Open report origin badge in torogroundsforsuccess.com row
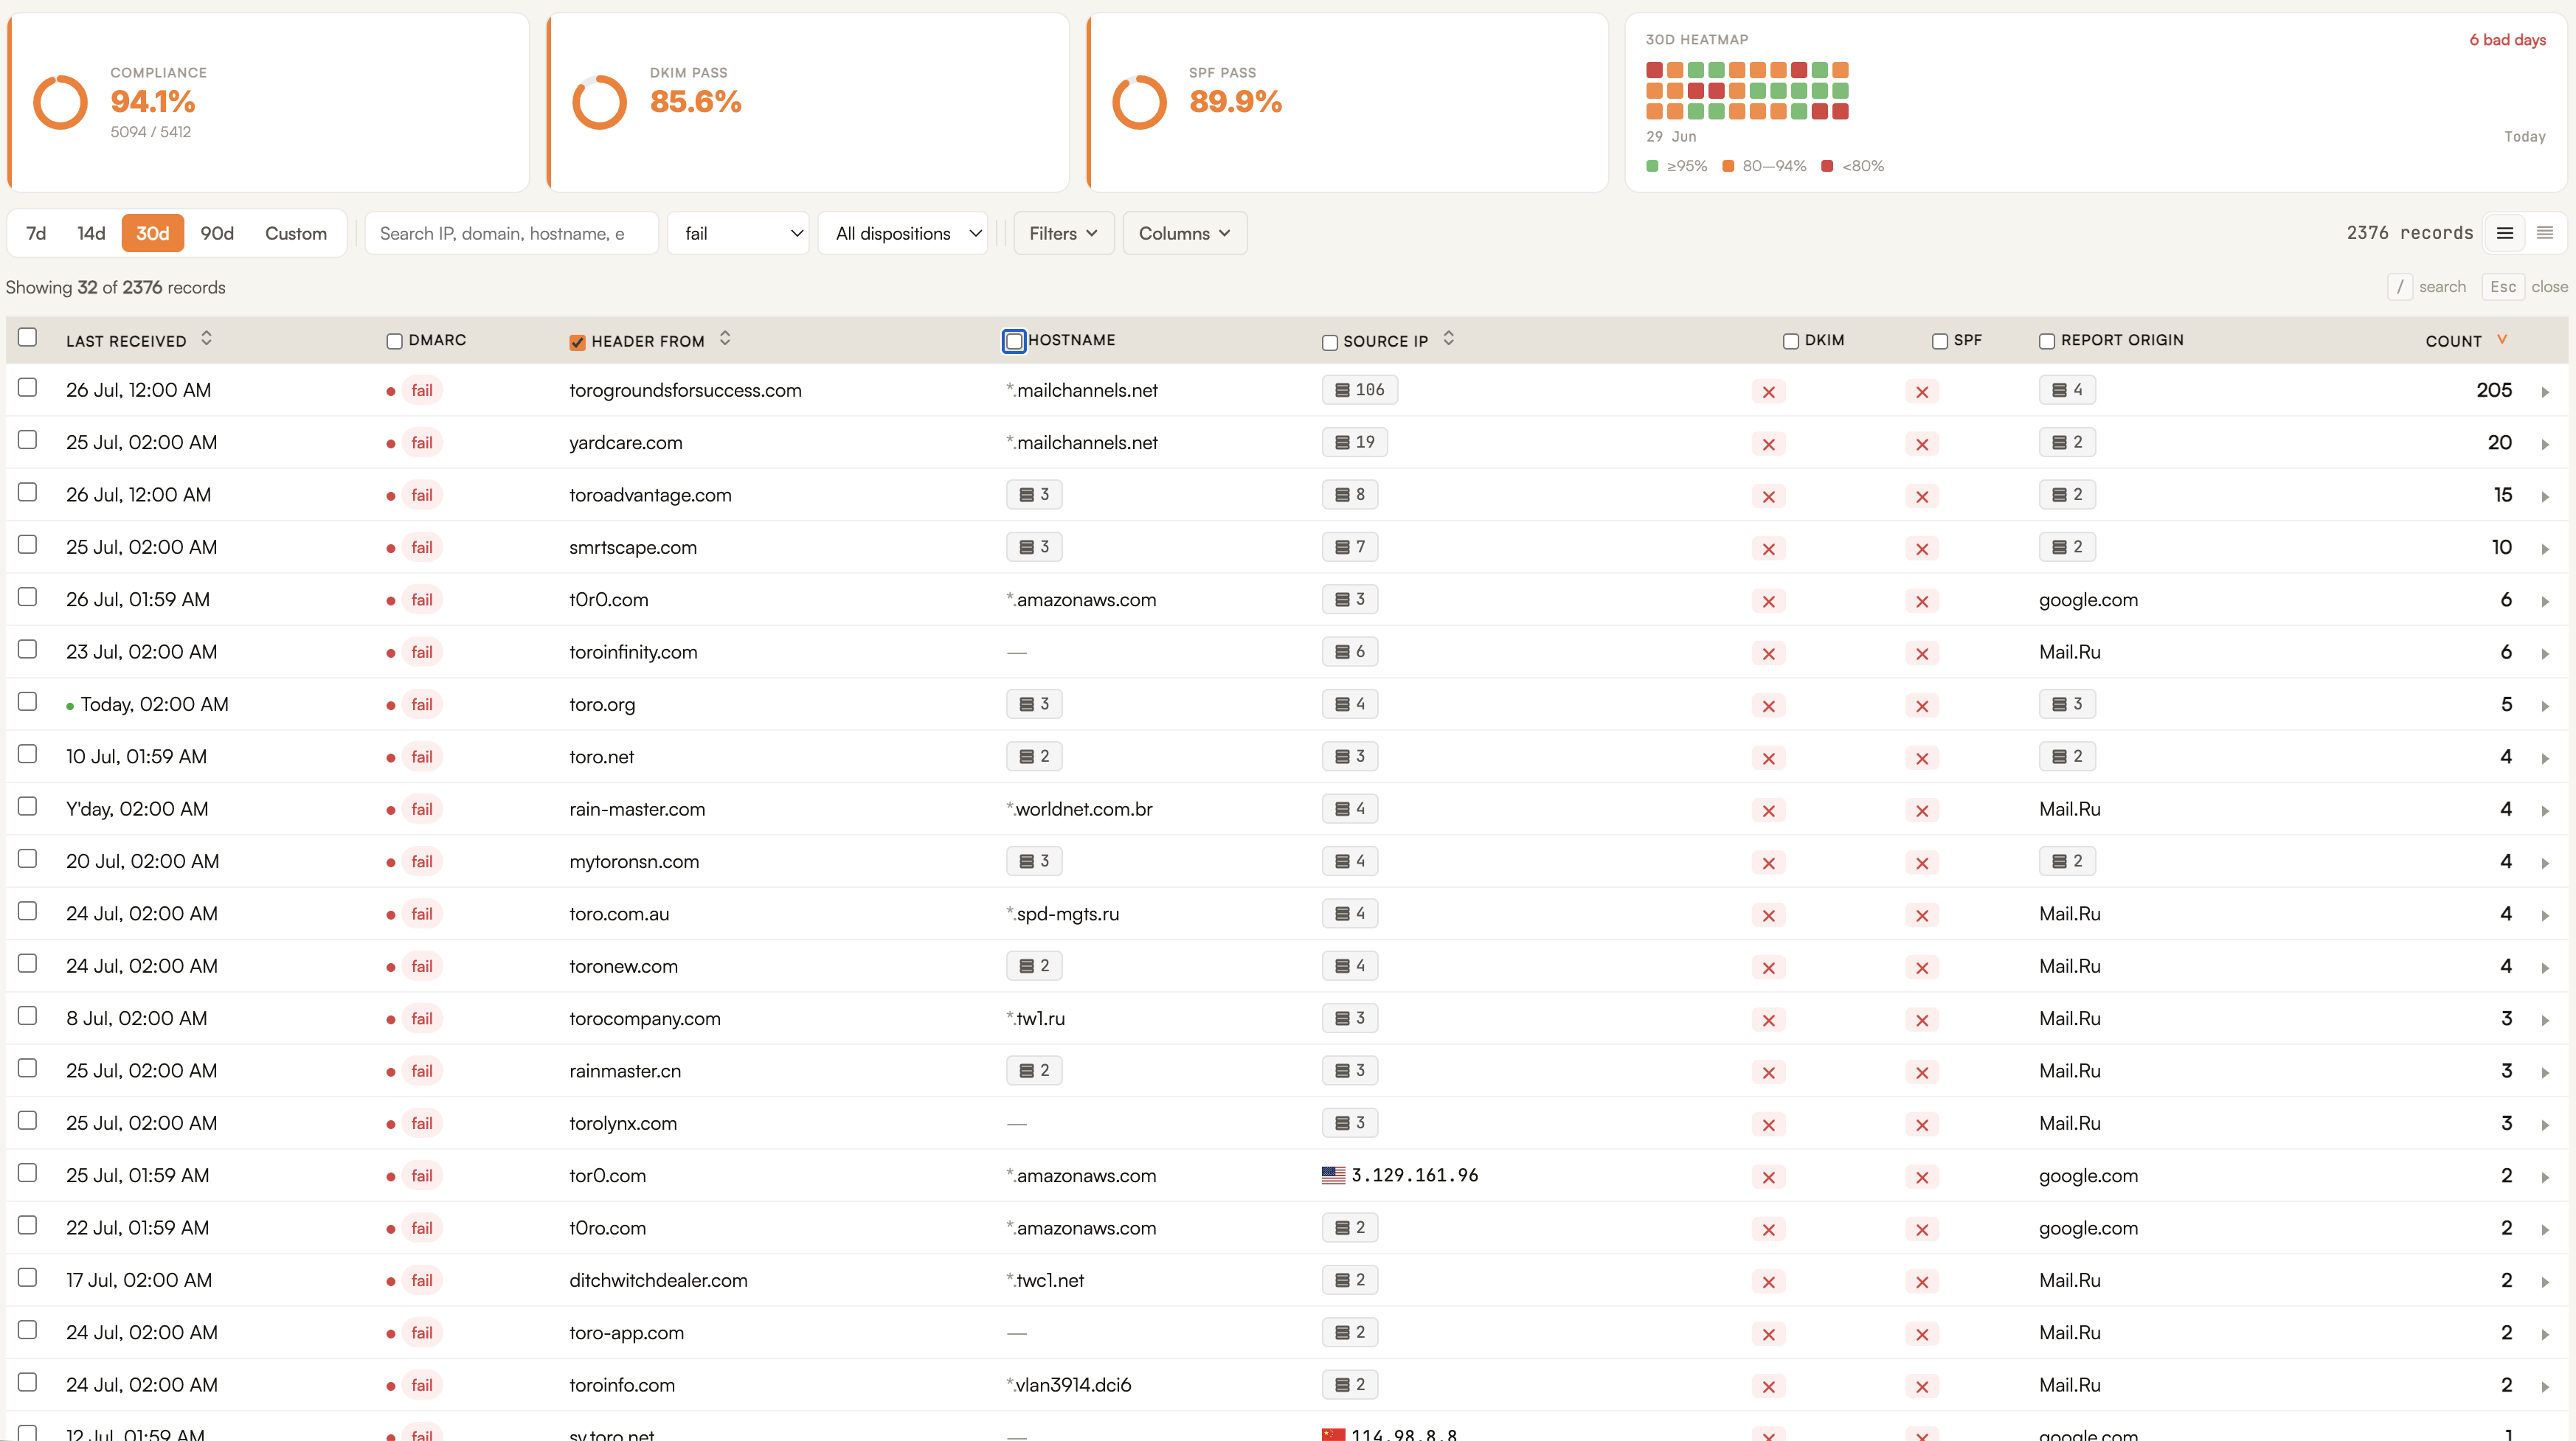Image resolution: width=2576 pixels, height=1441 pixels. coord(2067,390)
